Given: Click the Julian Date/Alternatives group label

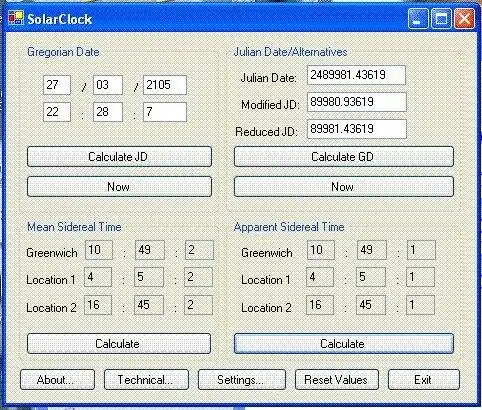Looking at the screenshot, I should pos(291,52).
